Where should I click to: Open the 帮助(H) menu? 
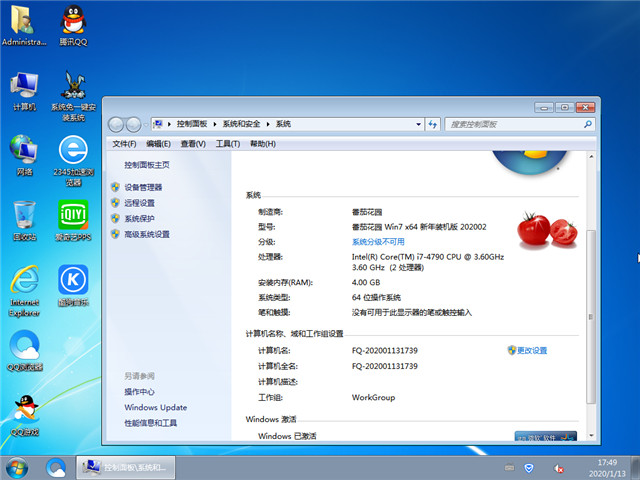[263, 144]
